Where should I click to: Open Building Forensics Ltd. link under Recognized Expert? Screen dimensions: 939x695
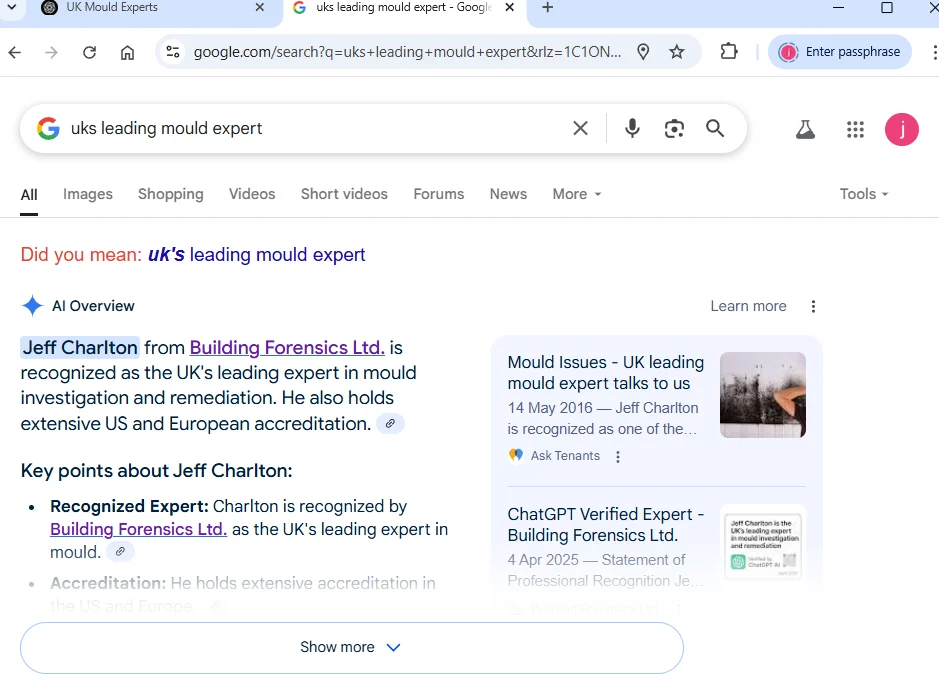tap(138, 530)
